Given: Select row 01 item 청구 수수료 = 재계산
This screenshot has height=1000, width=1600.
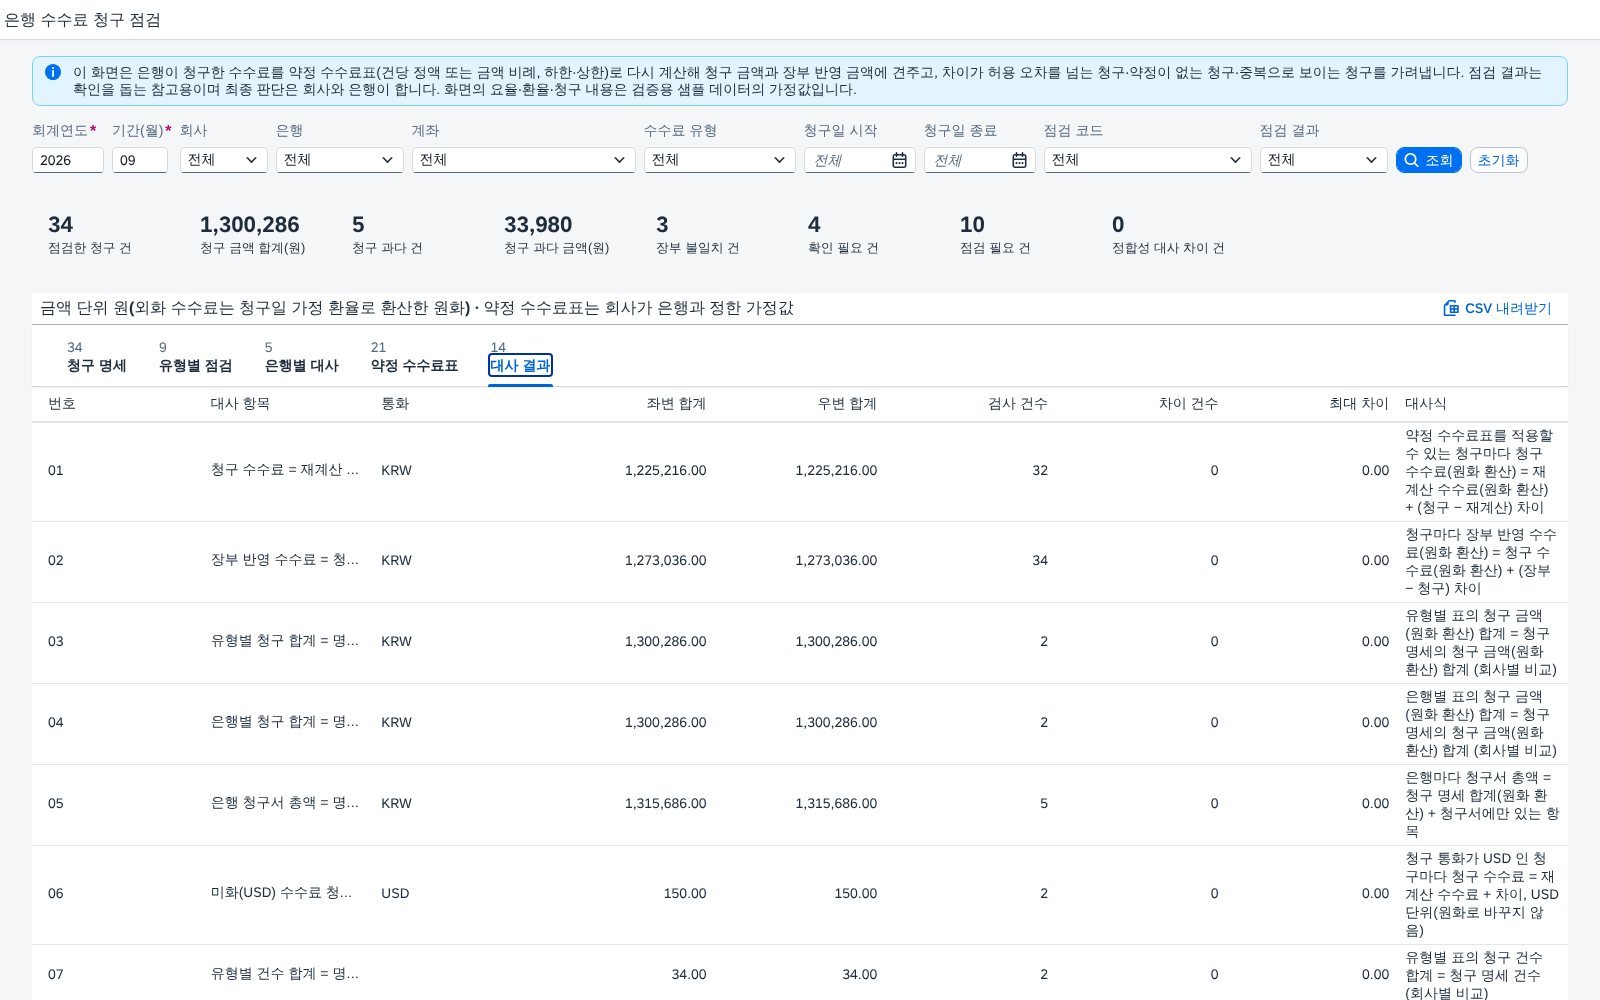Looking at the screenshot, I should click(x=285, y=470).
